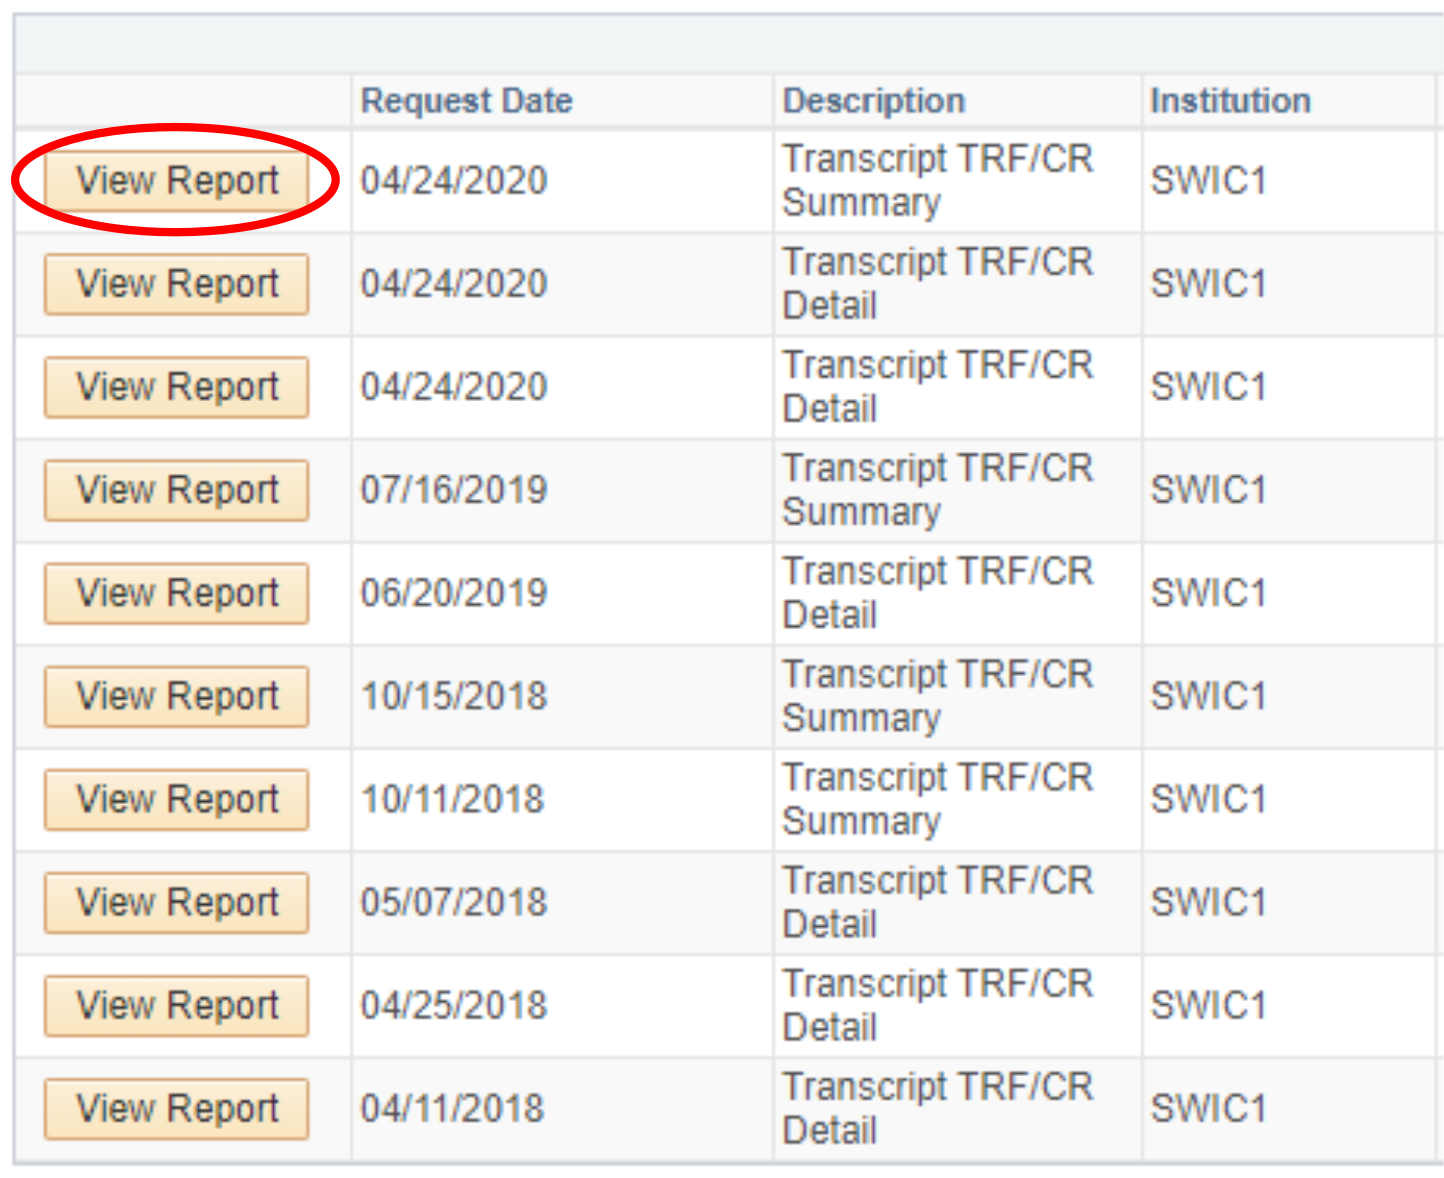Screen dimensions: 1444x1178
Task: View the report requested on 06/20/2019
Action: 177,593
